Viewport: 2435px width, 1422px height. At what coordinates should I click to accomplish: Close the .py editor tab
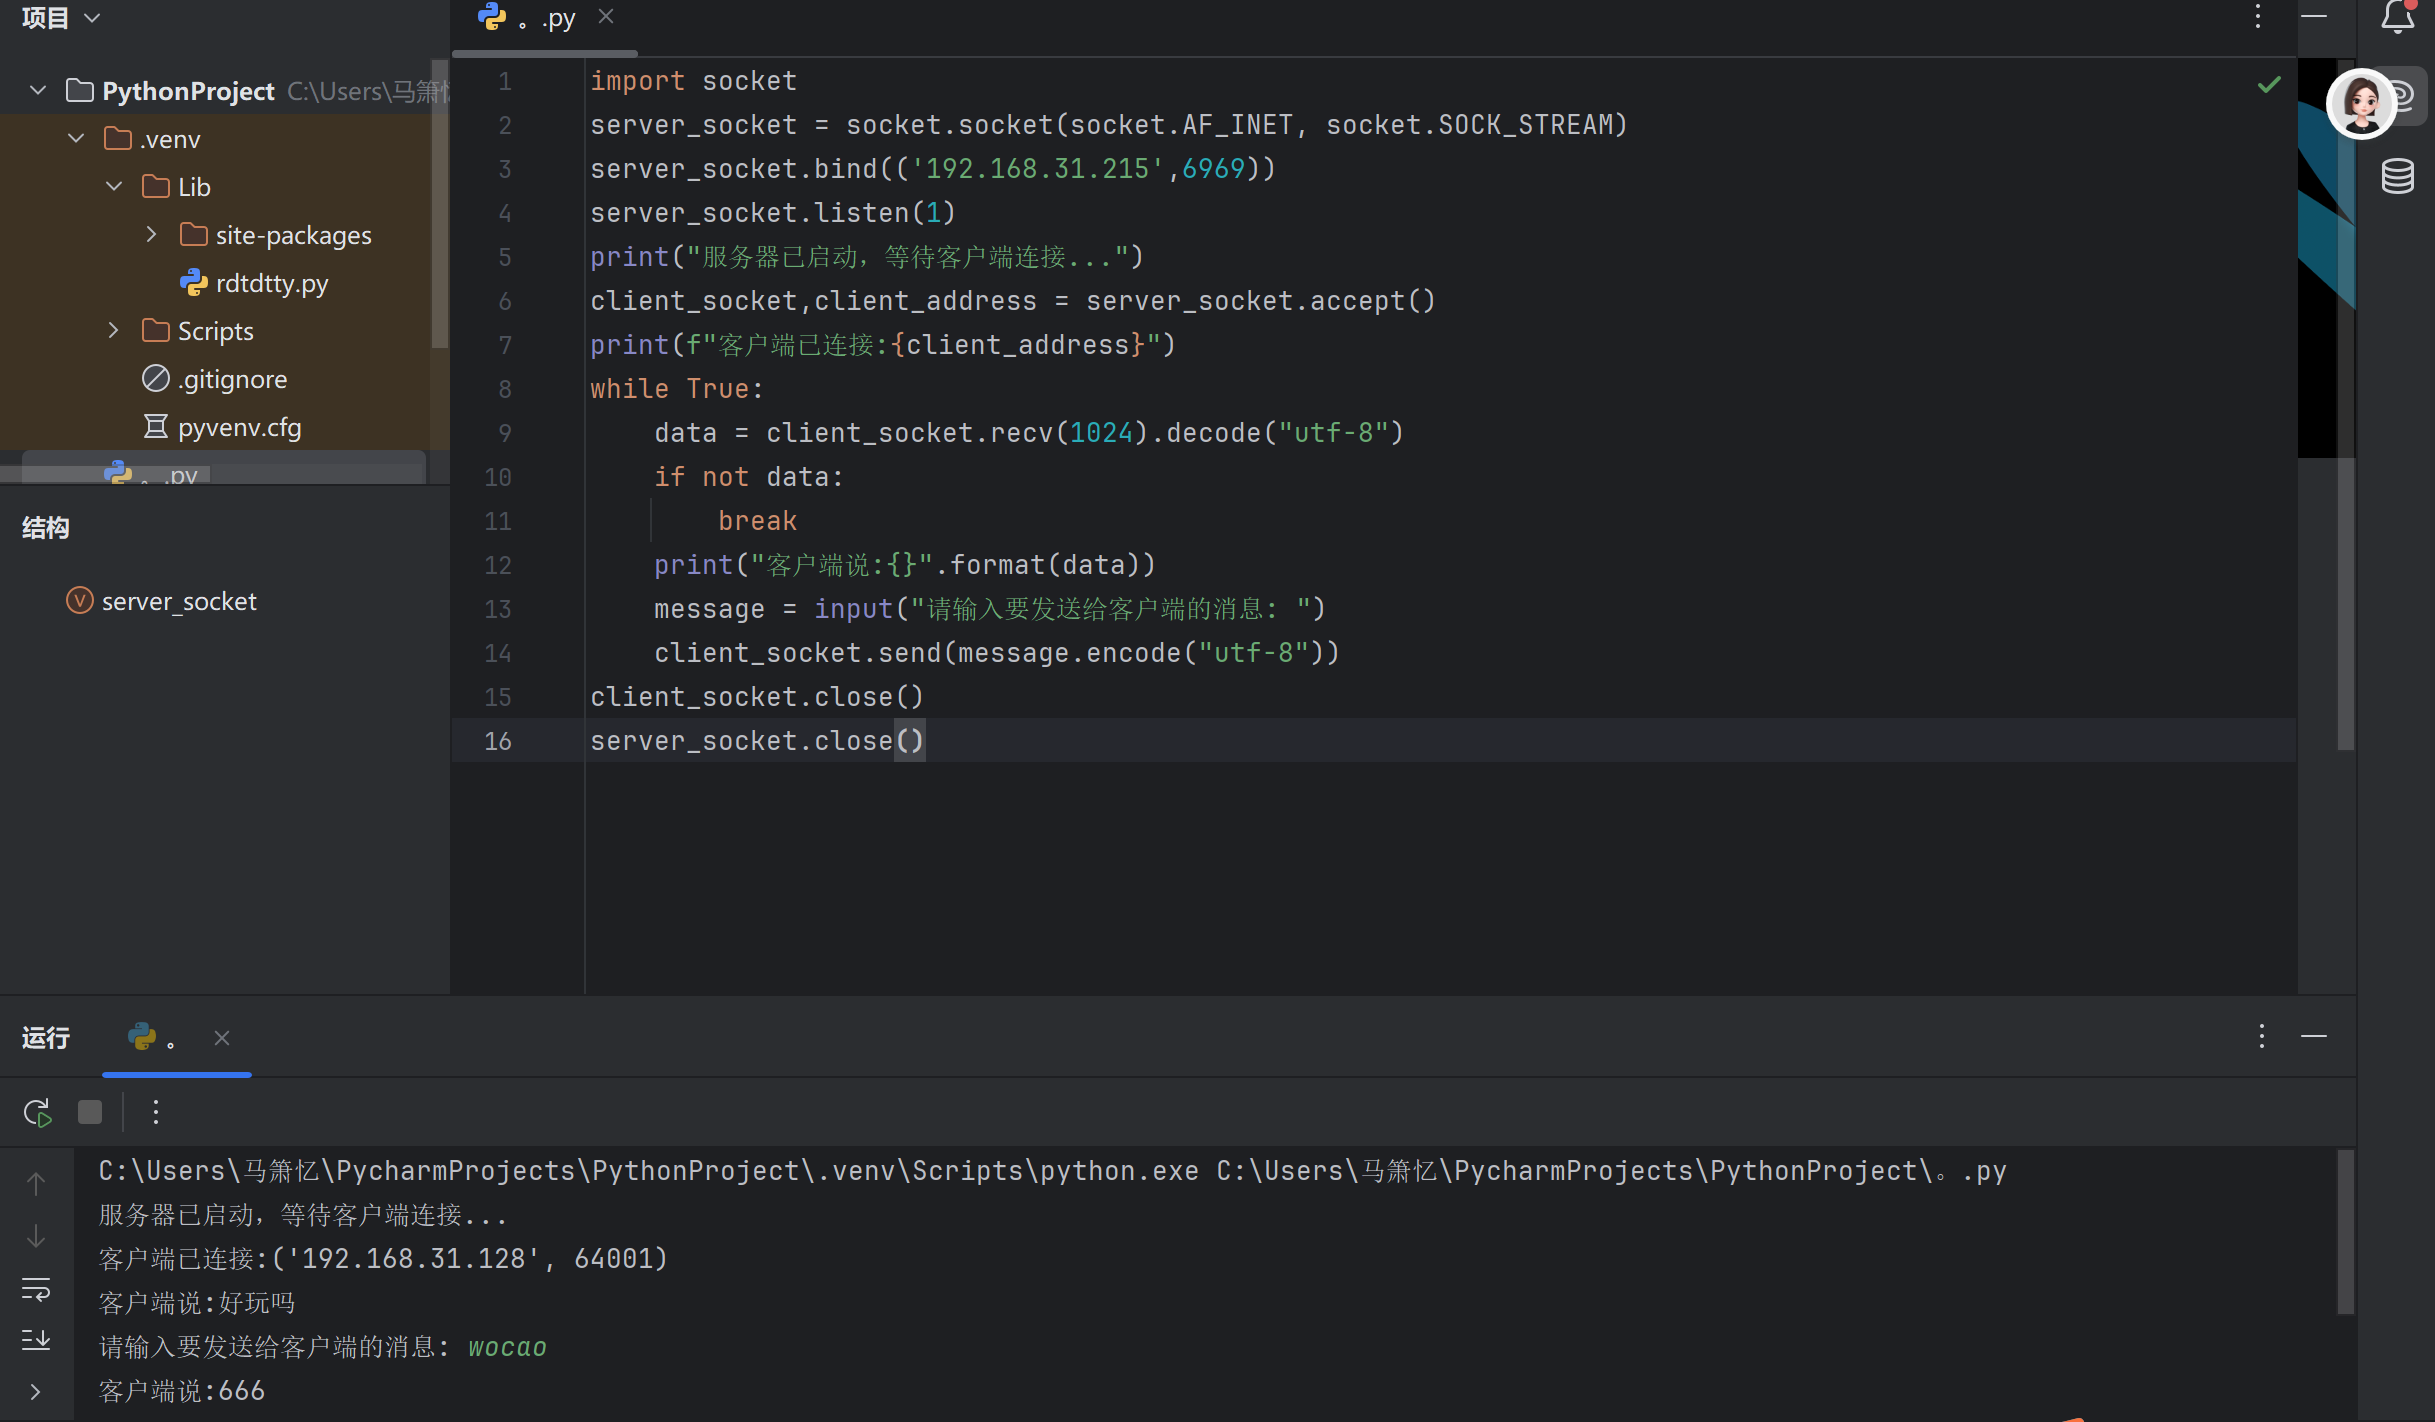[x=605, y=17]
